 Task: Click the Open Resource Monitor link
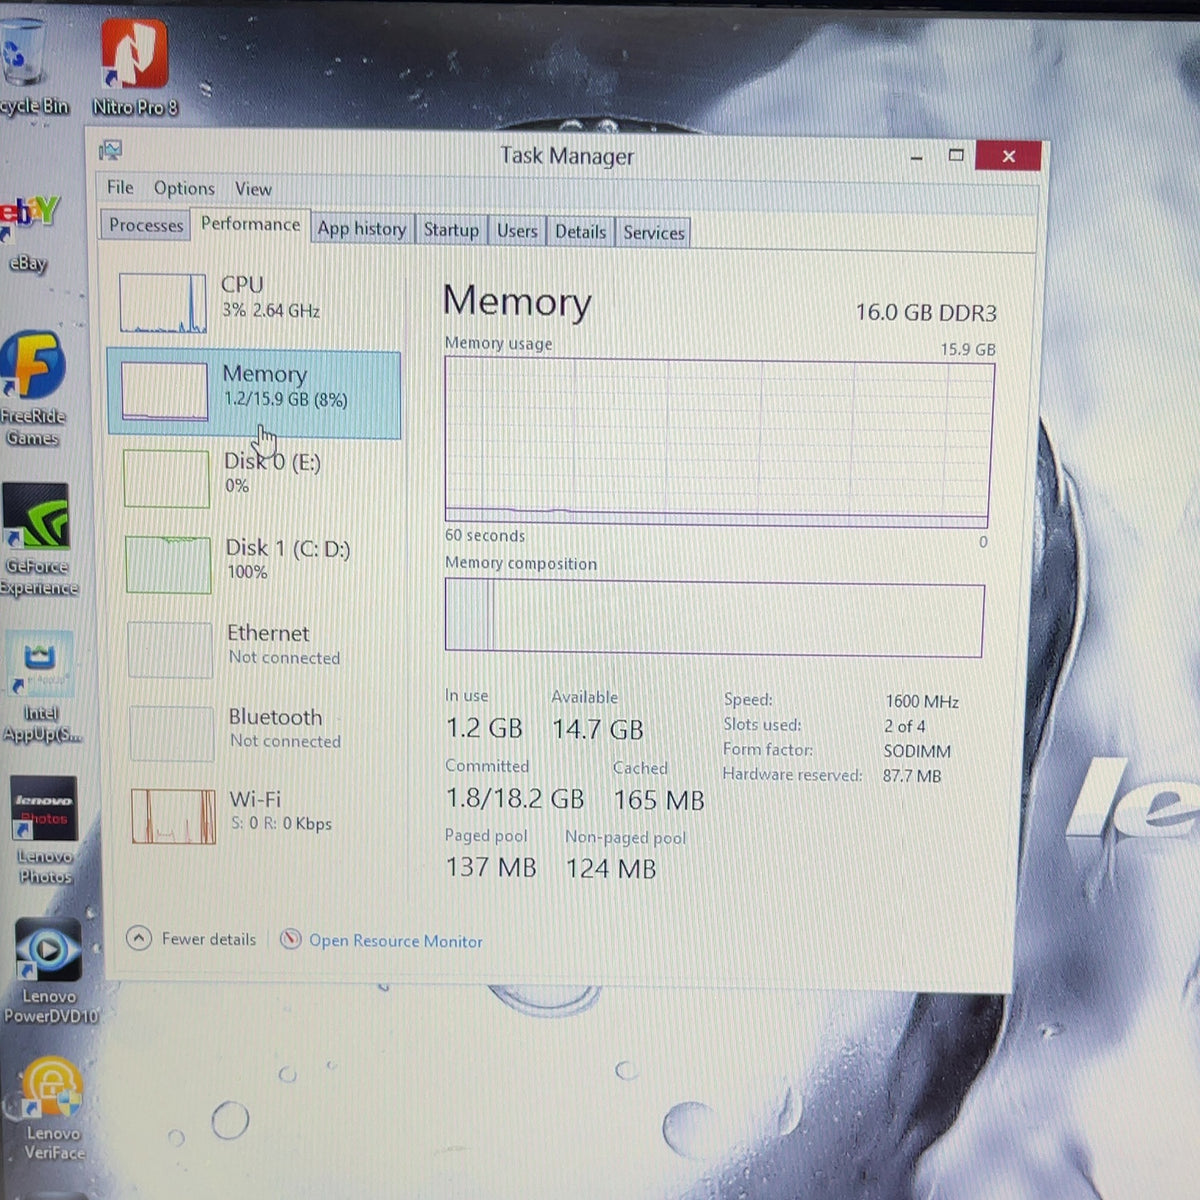coord(395,941)
